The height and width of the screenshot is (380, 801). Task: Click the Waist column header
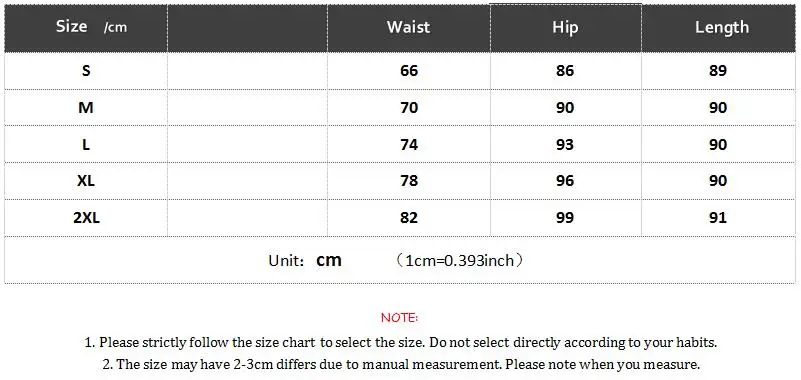pos(408,27)
